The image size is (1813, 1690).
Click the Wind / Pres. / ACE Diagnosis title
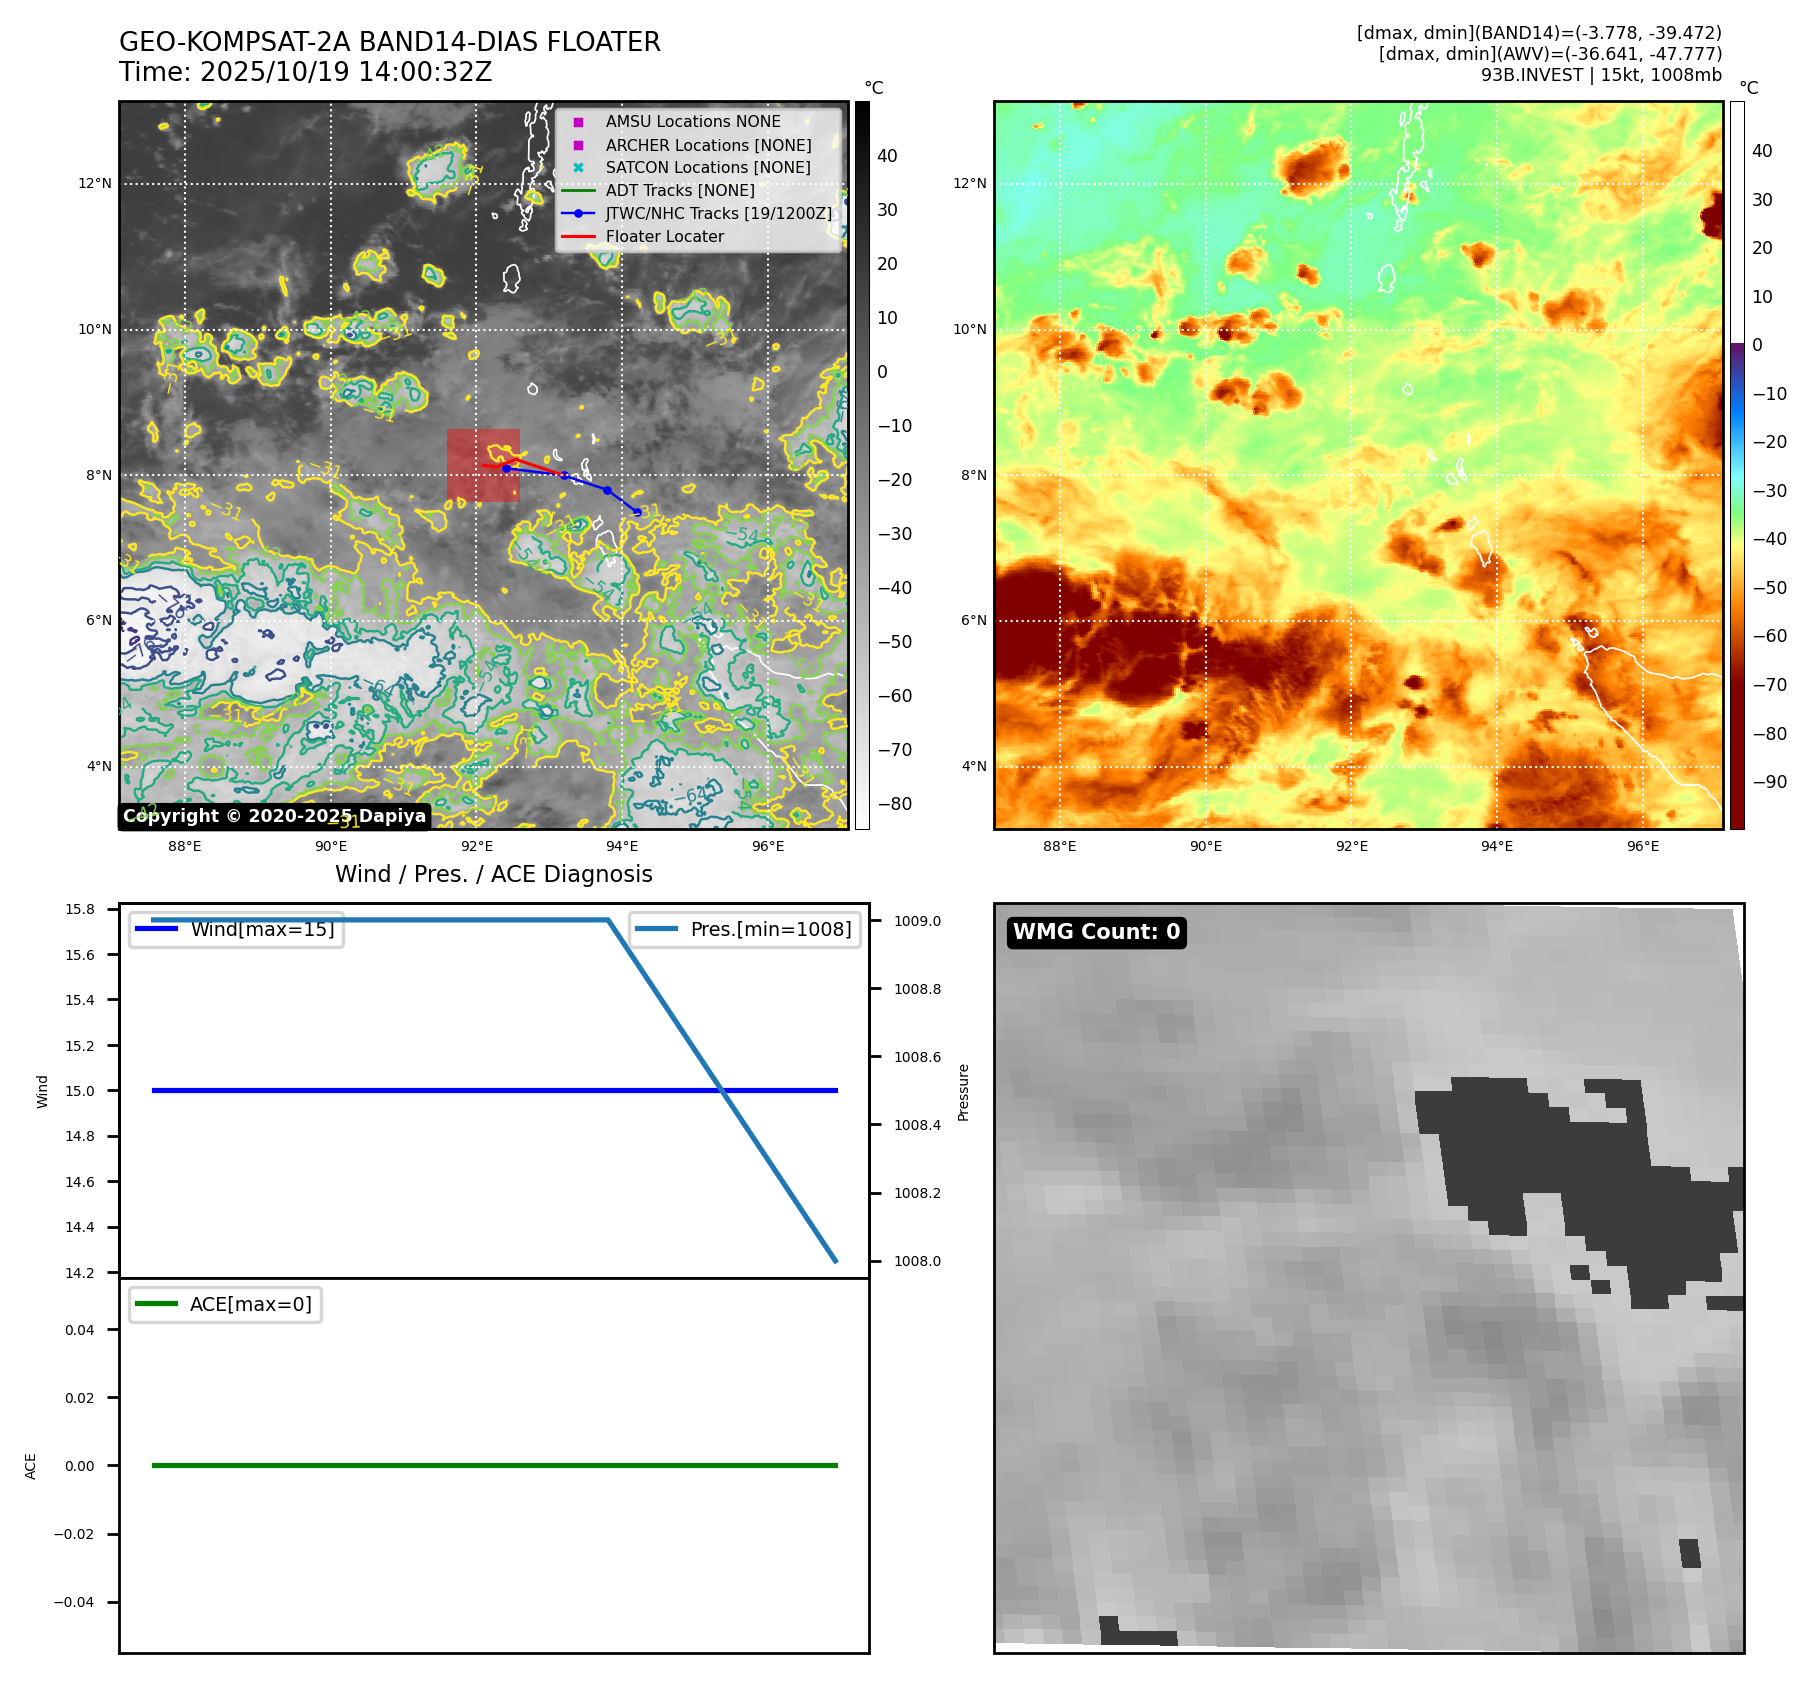point(493,874)
